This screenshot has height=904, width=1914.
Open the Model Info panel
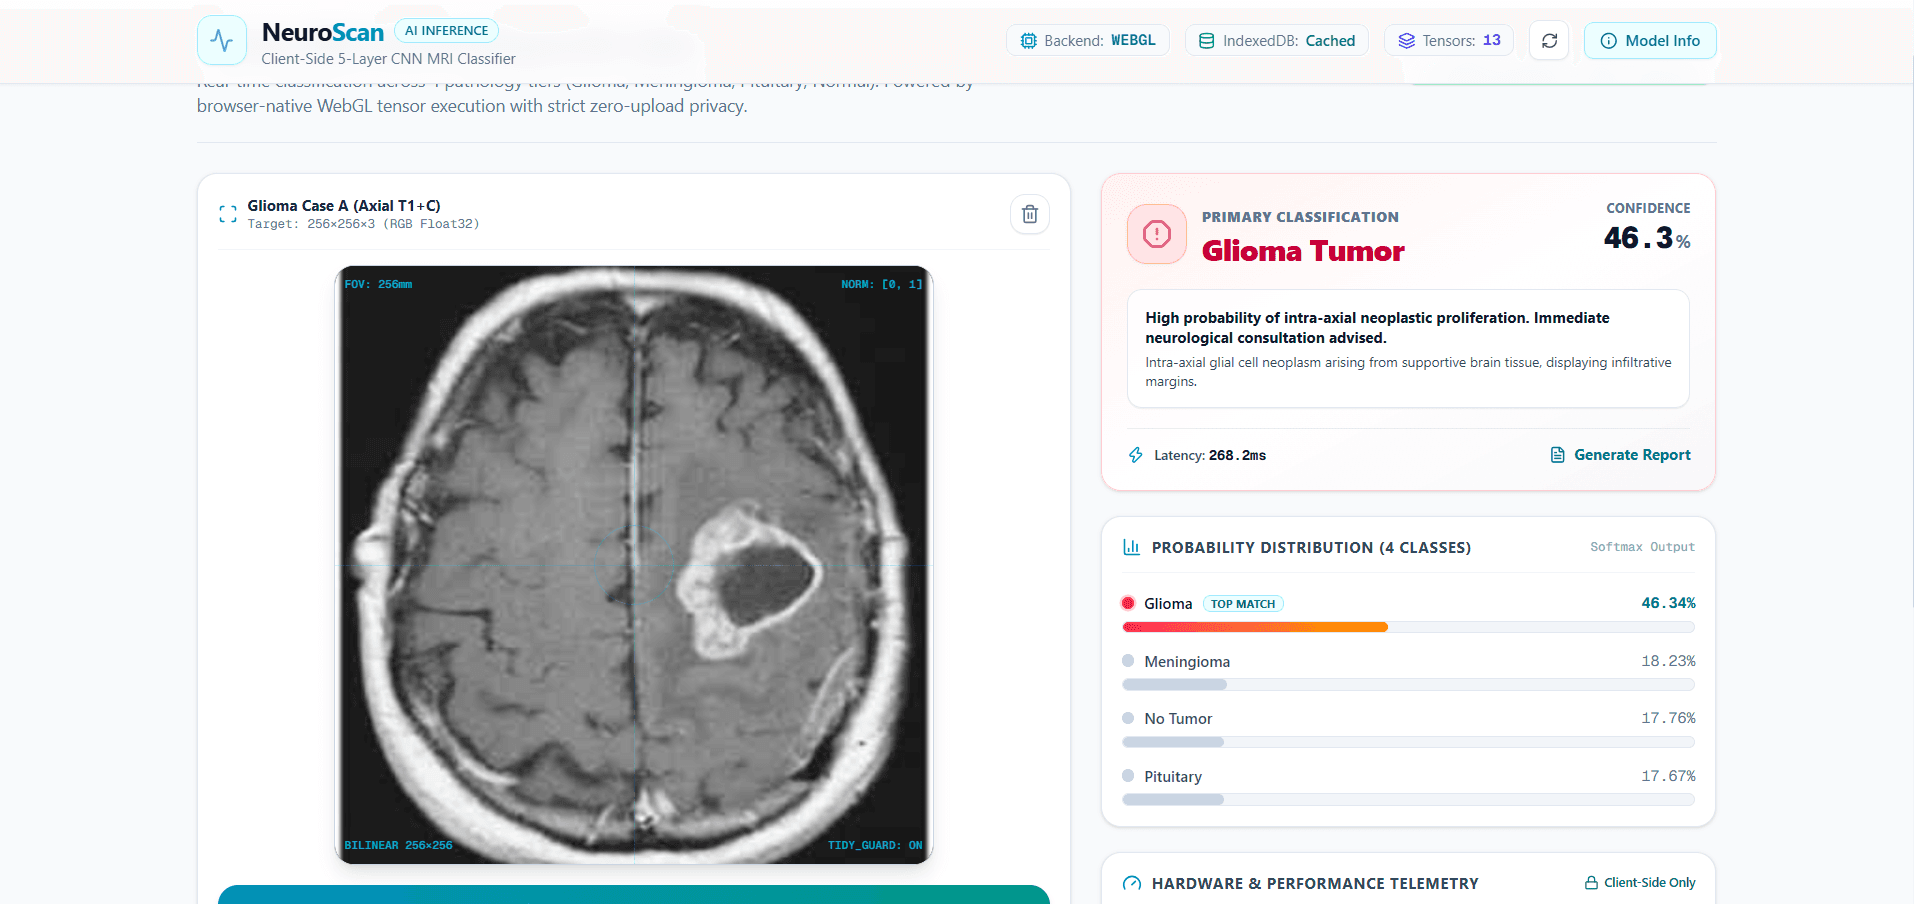[1650, 41]
